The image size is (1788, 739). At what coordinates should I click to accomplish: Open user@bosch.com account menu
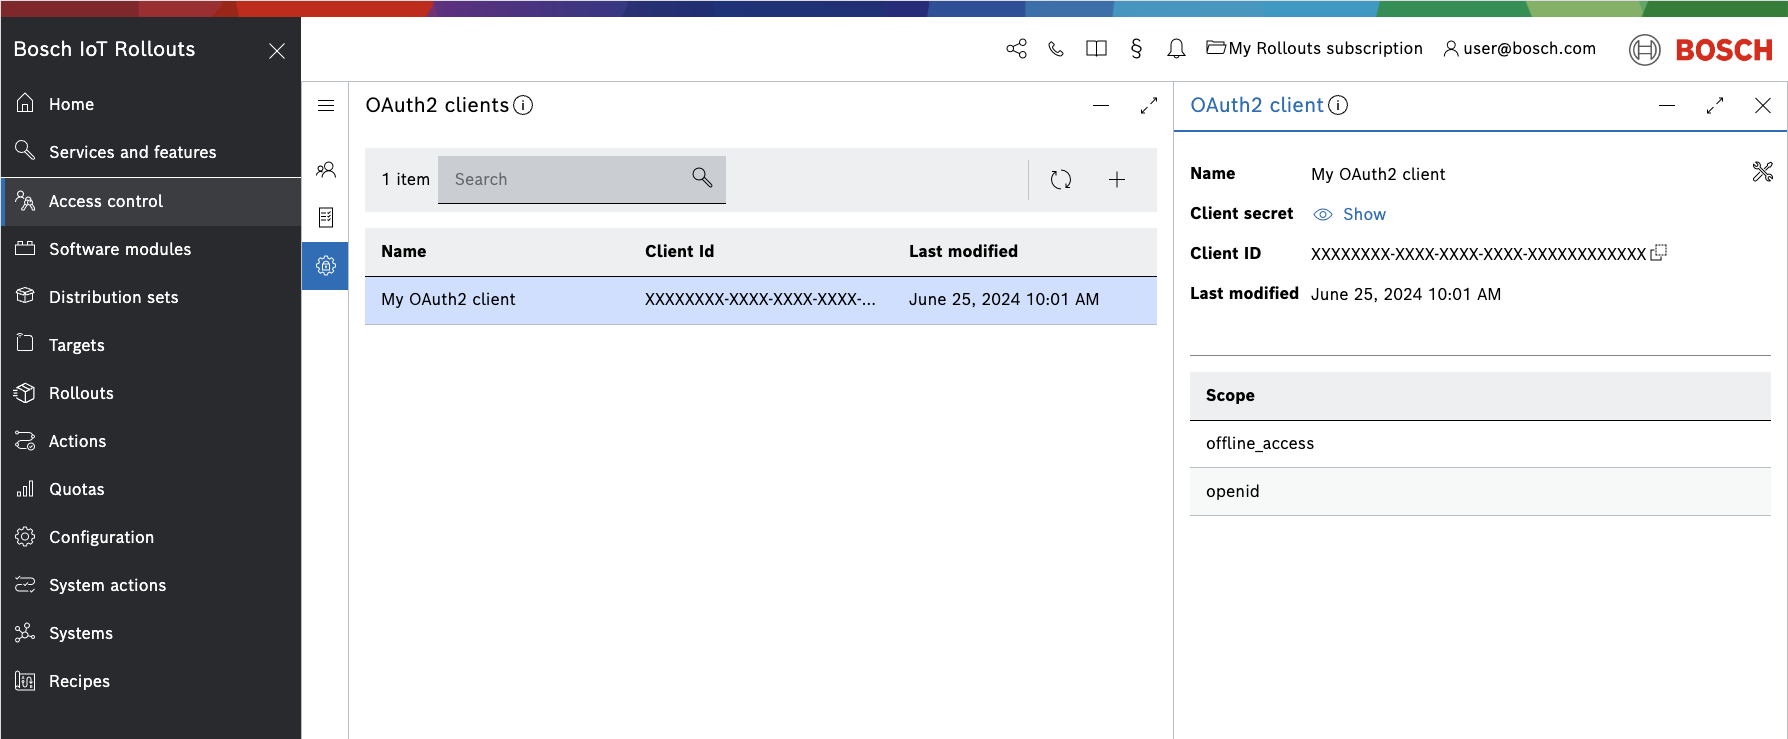(x=1519, y=49)
